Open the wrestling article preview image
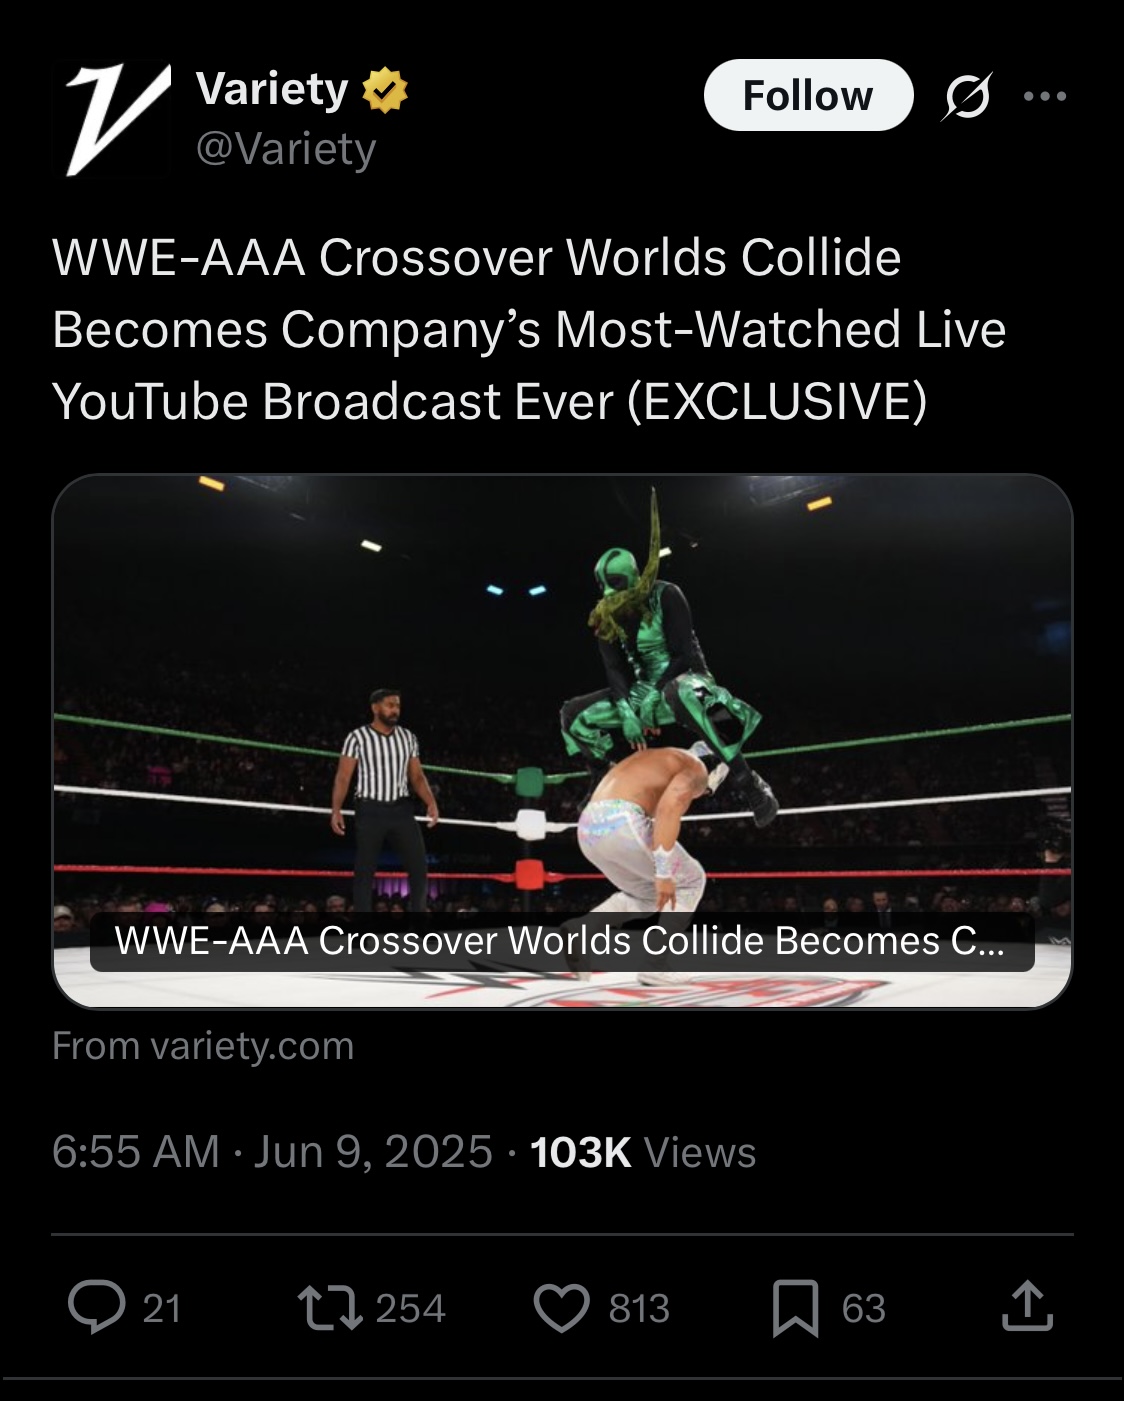The image size is (1124, 1401). click(x=562, y=741)
